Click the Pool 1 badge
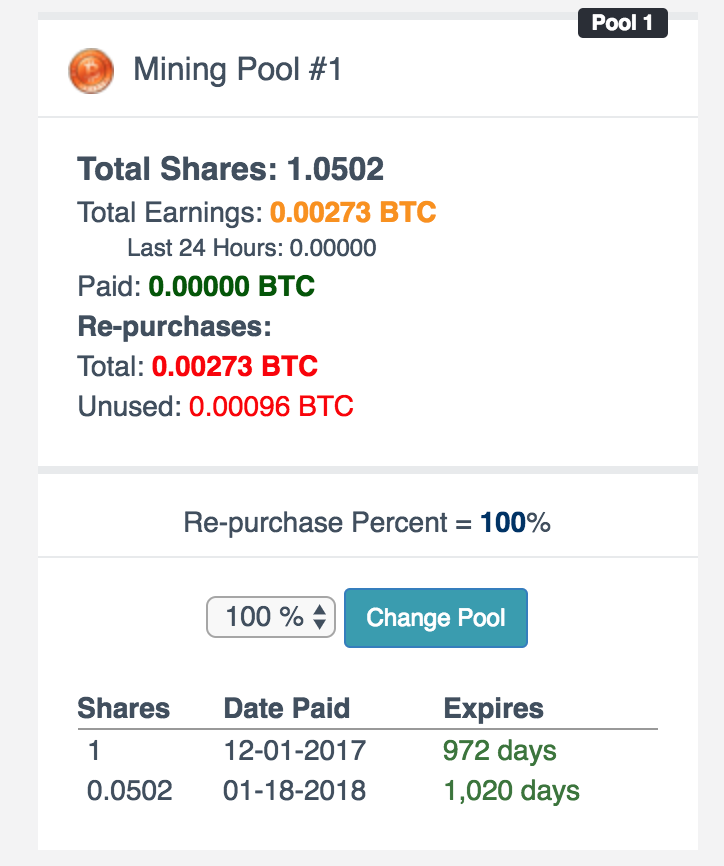Image resolution: width=724 pixels, height=866 pixels. [622, 23]
